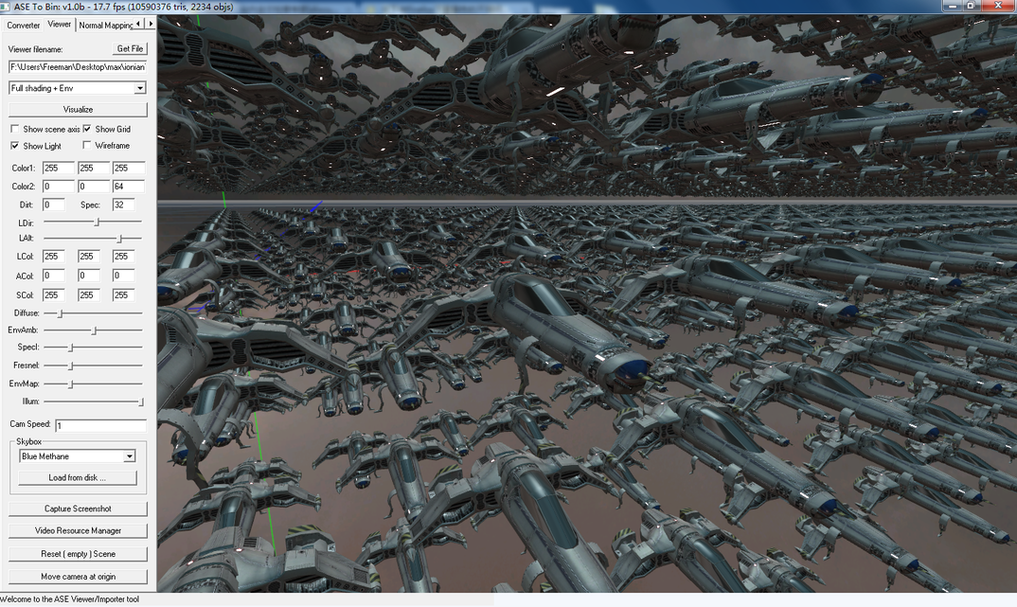Click the SCol red value field

[x=53, y=295]
